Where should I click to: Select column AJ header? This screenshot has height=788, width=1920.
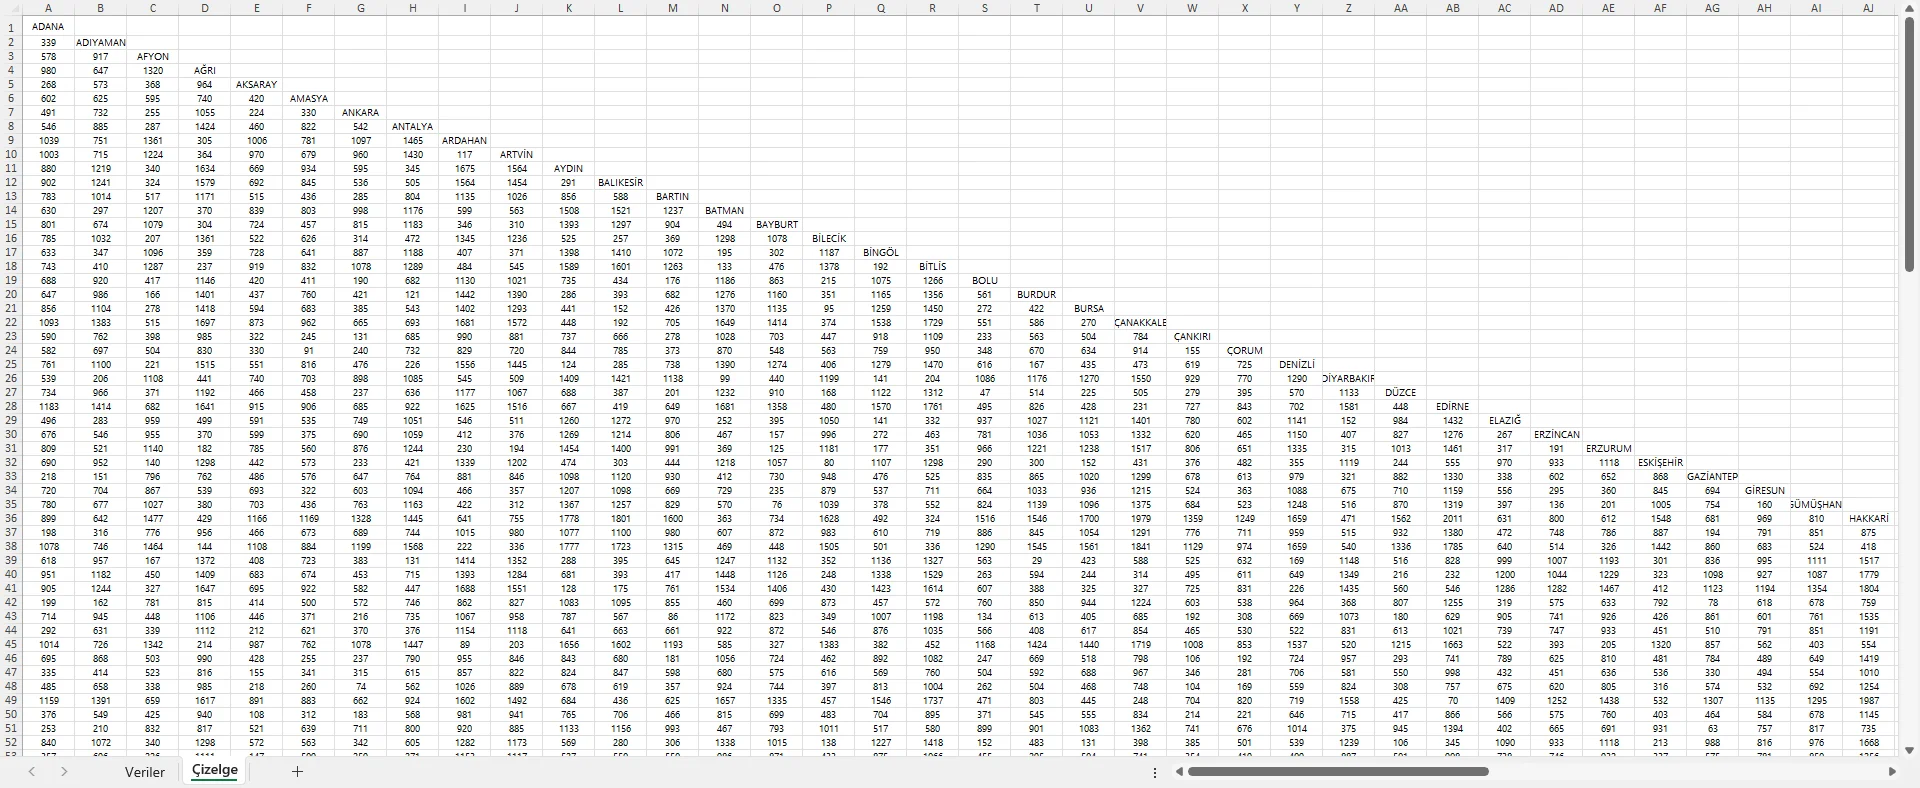[x=1868, y=8]
